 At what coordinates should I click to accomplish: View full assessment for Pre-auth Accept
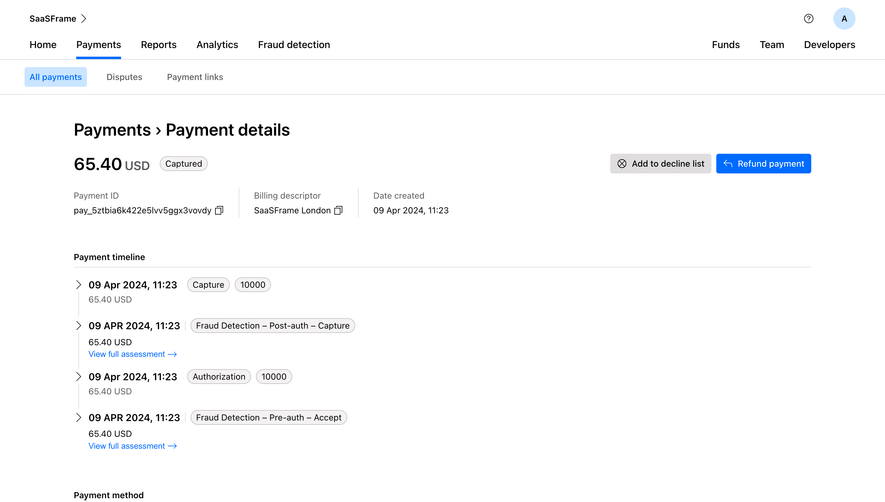coord(133,446)
